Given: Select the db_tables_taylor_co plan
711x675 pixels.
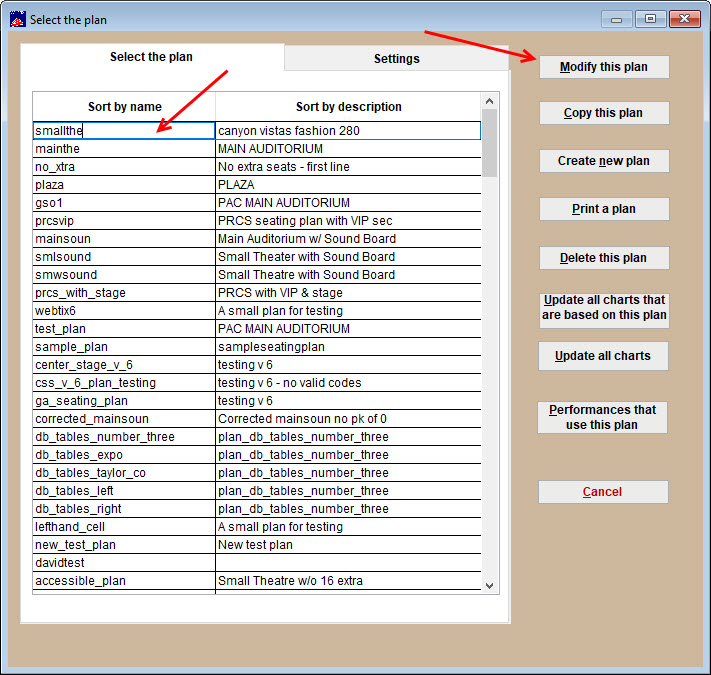Looking at the screenshot, I should (124, 473).
